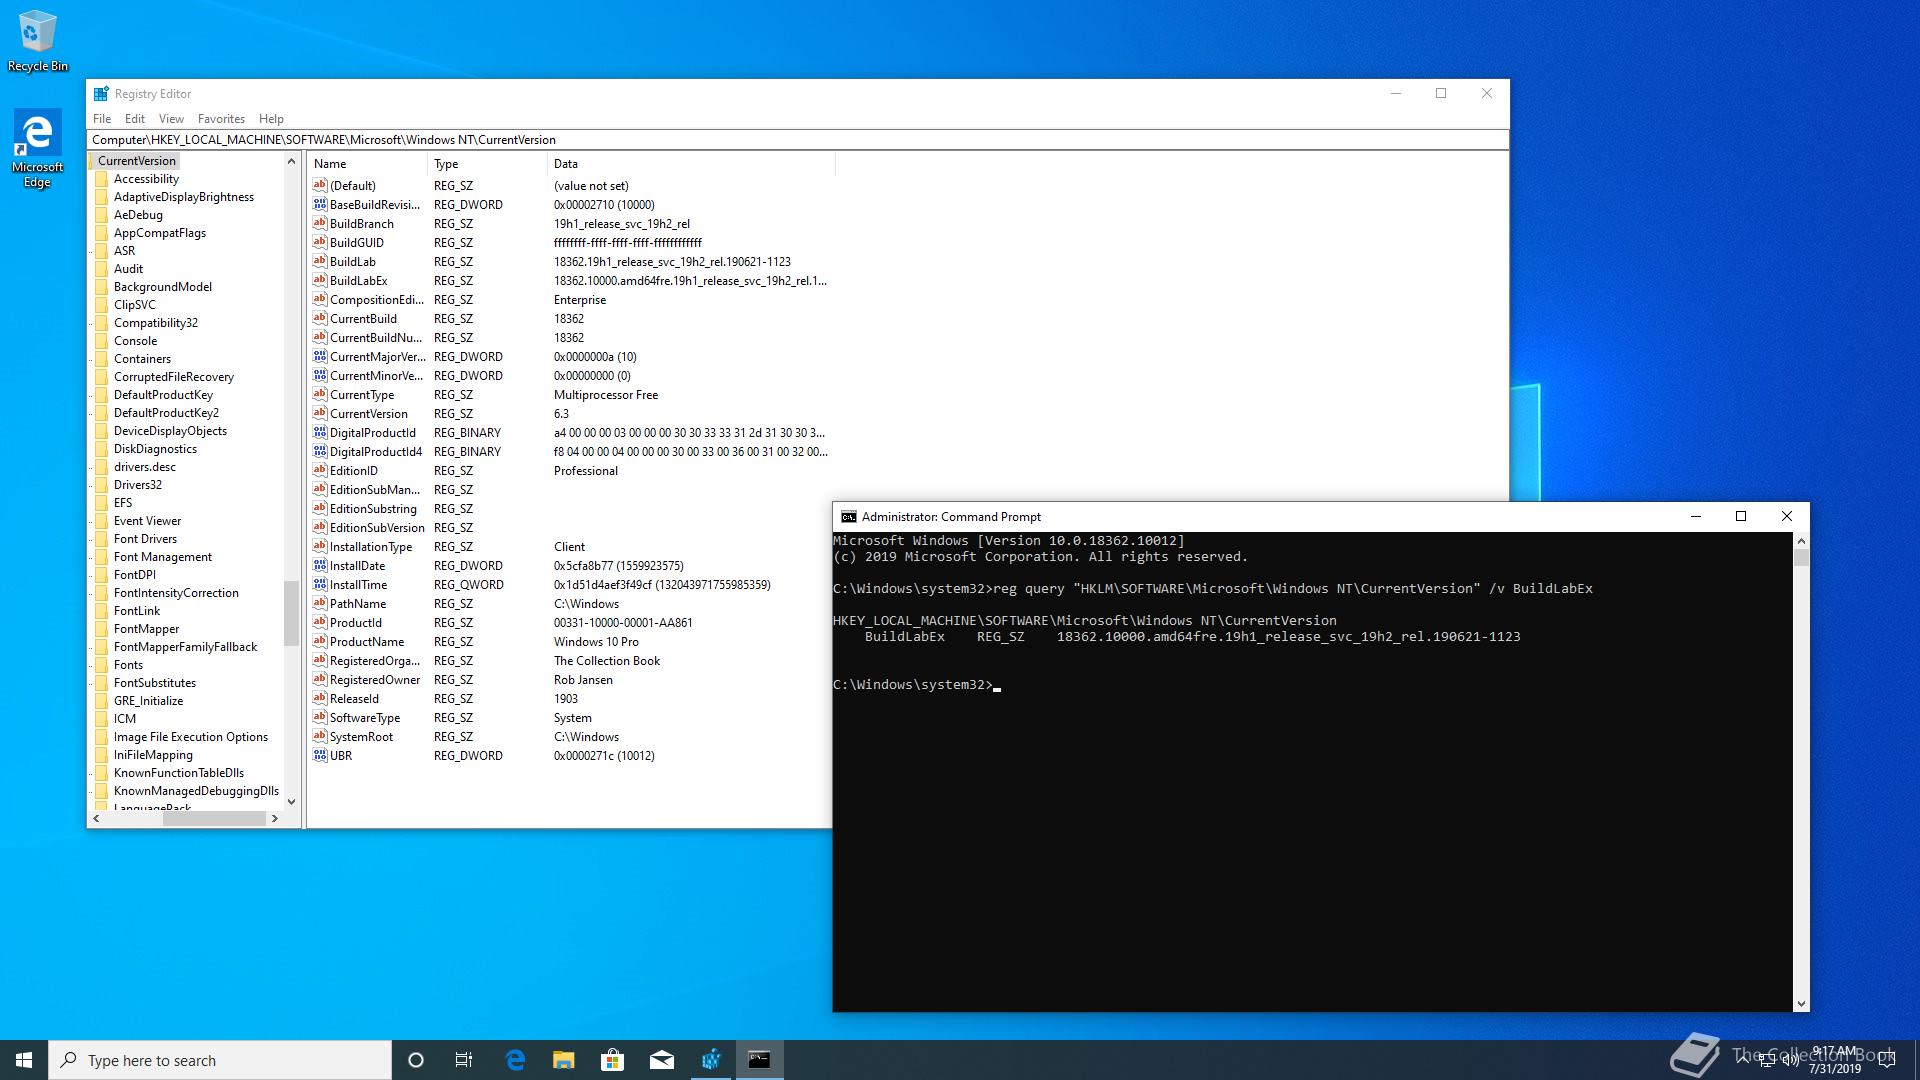Minimize the Registry Editor window

pyautogui.click(x=1396, y=94)
